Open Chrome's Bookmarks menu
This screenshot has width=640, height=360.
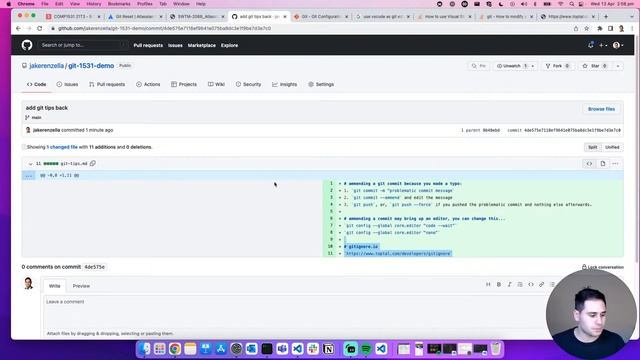click(x=119, y=4)
